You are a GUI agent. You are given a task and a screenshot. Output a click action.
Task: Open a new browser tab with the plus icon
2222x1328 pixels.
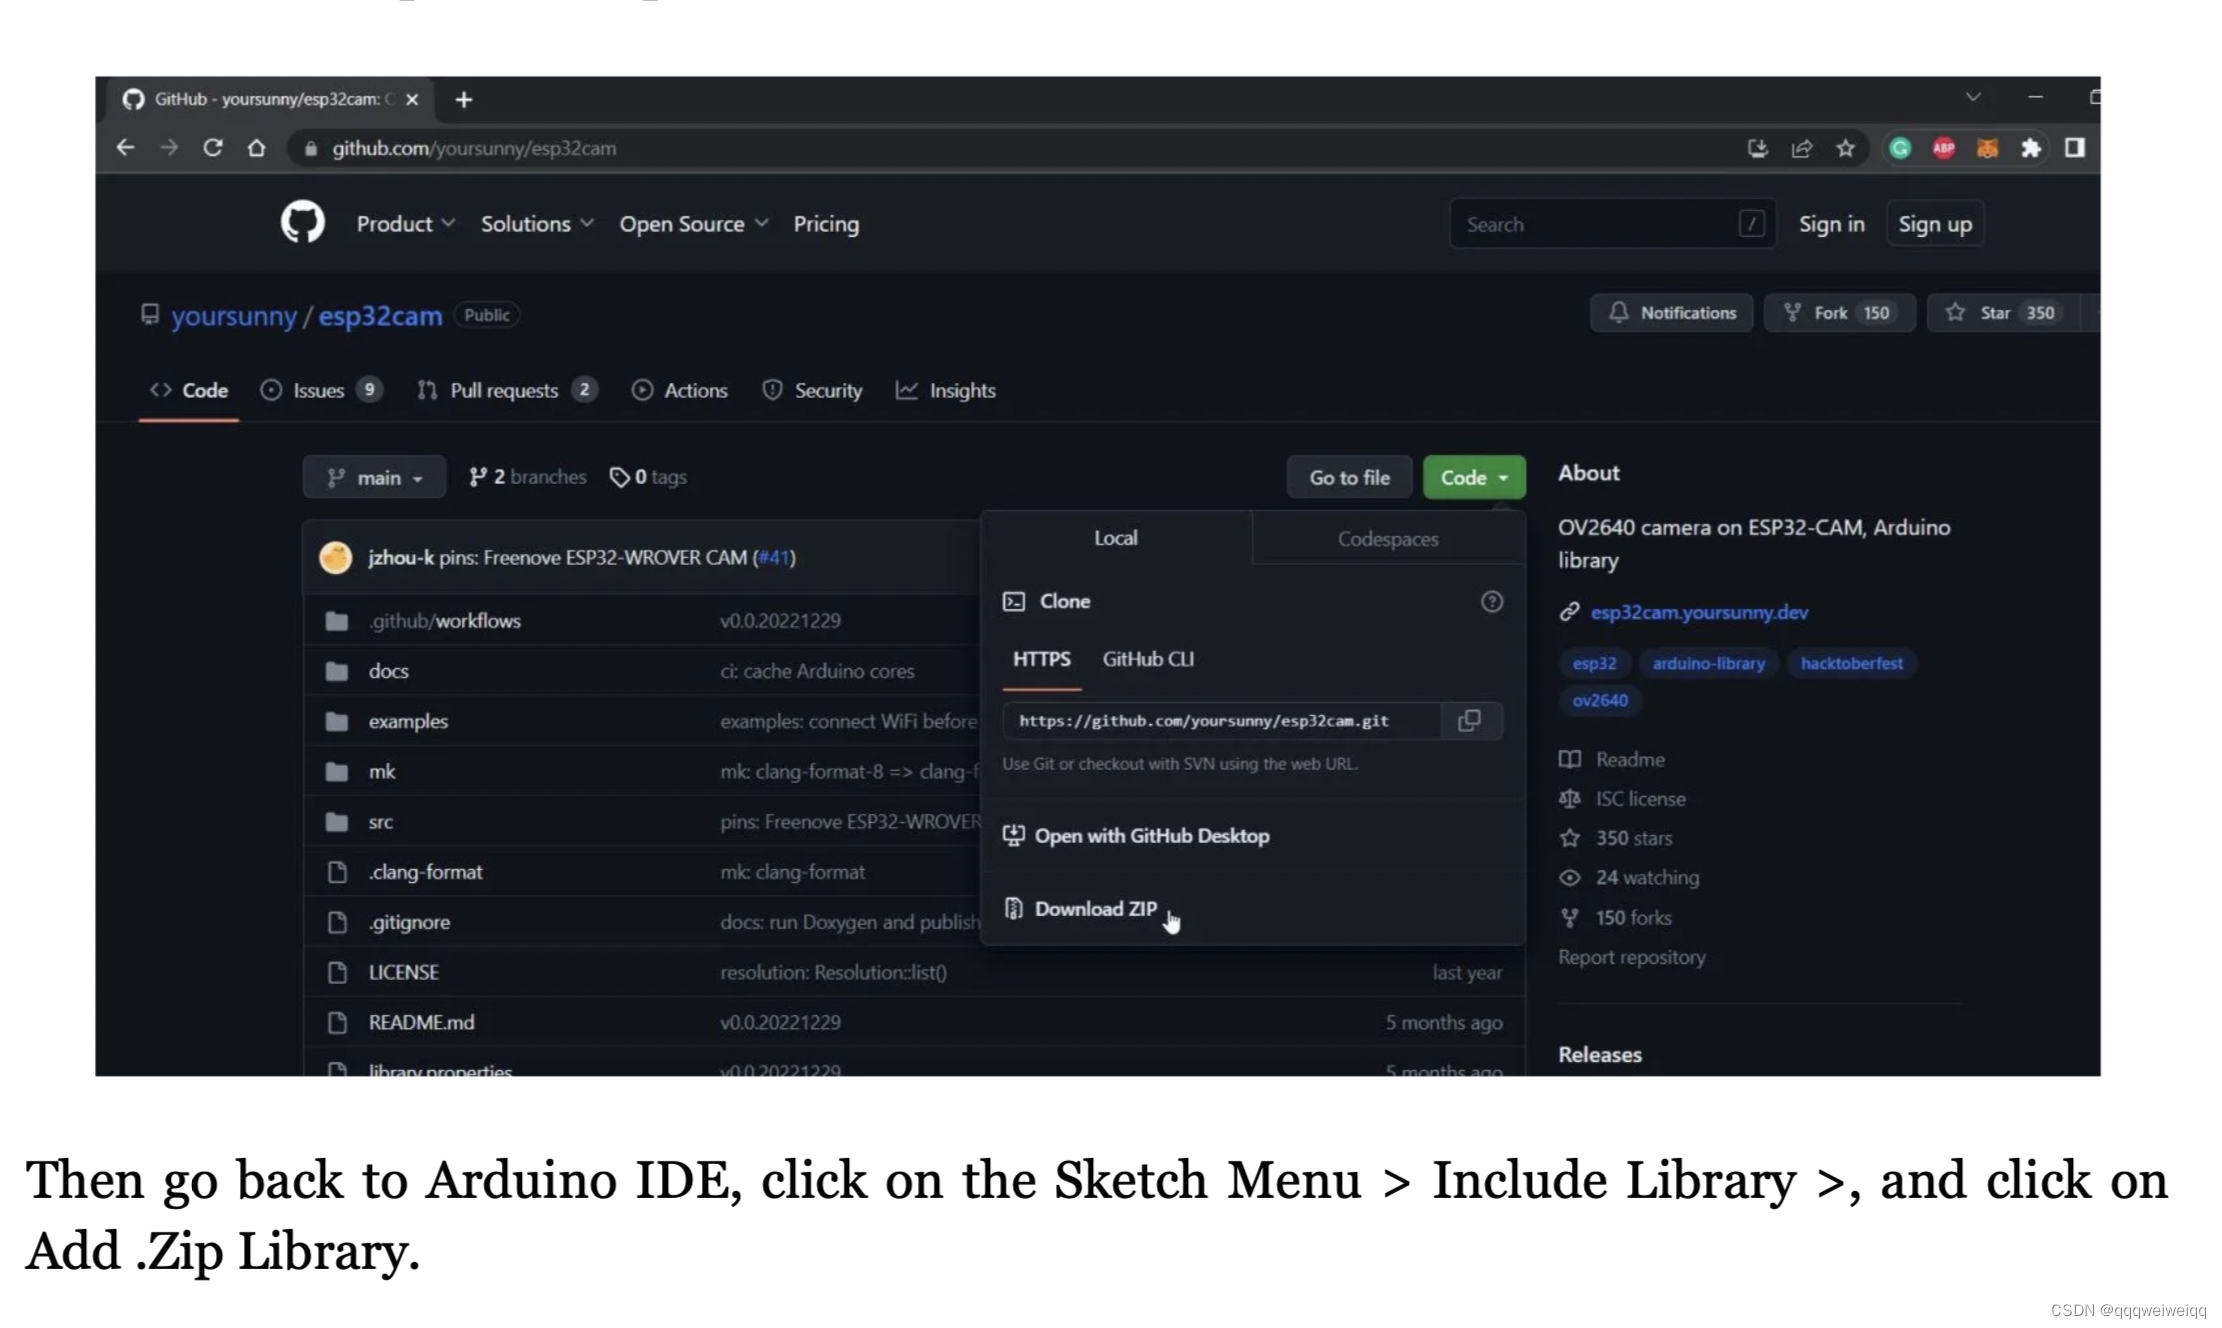coord(464,99)
